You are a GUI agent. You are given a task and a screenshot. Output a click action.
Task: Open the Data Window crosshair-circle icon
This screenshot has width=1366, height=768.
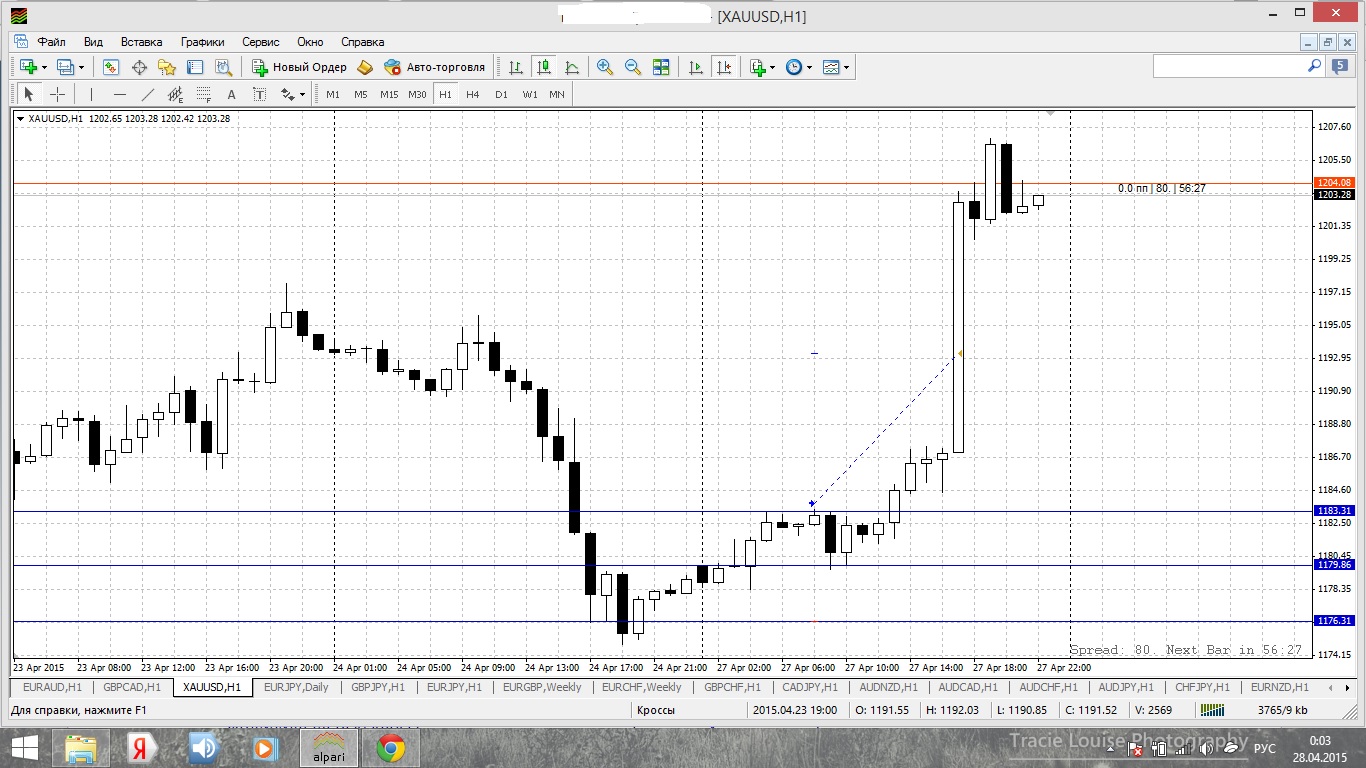click(139, 67)
